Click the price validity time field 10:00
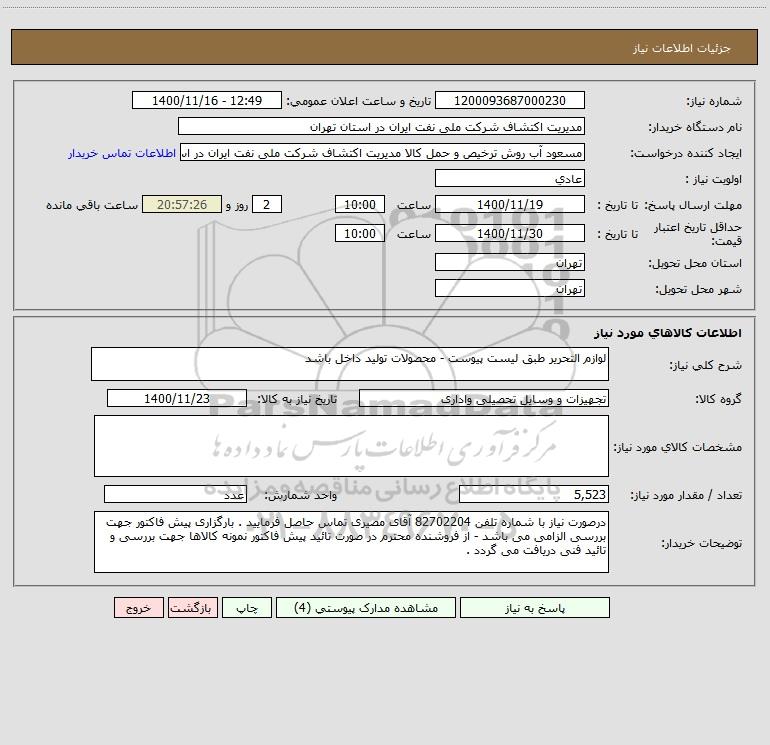Screen dimensions: 770x745 pyautogui.click(x=359, y=233)
